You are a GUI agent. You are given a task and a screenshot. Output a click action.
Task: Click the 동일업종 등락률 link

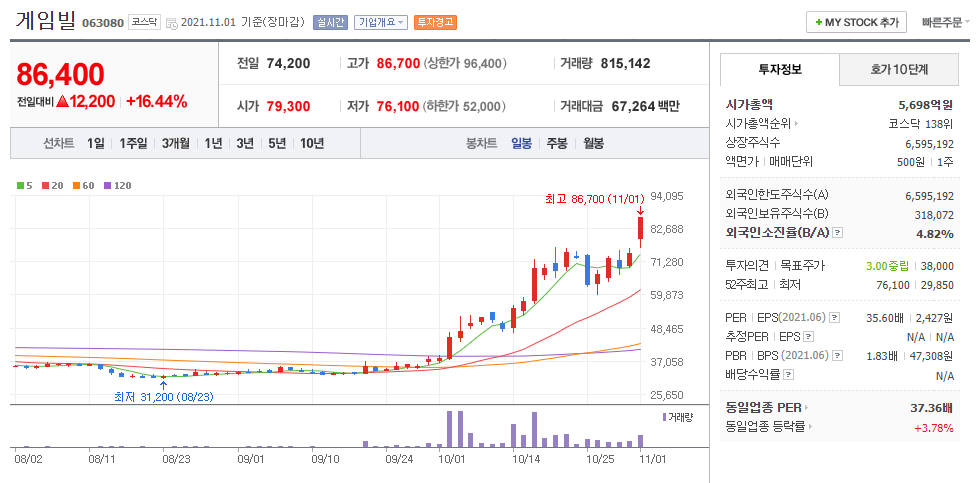766,427
